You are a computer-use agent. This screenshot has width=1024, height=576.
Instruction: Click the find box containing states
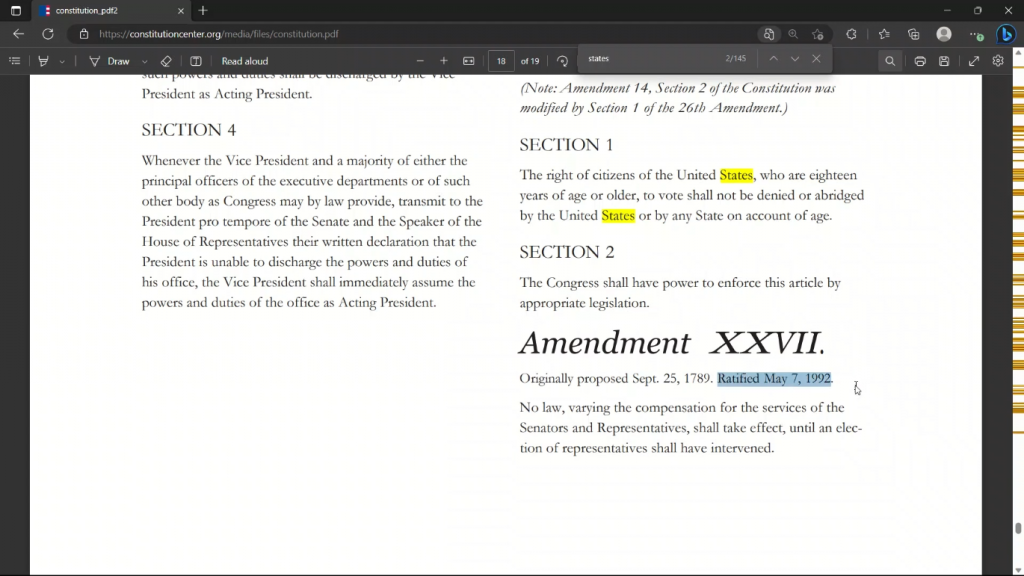[653, 58]
